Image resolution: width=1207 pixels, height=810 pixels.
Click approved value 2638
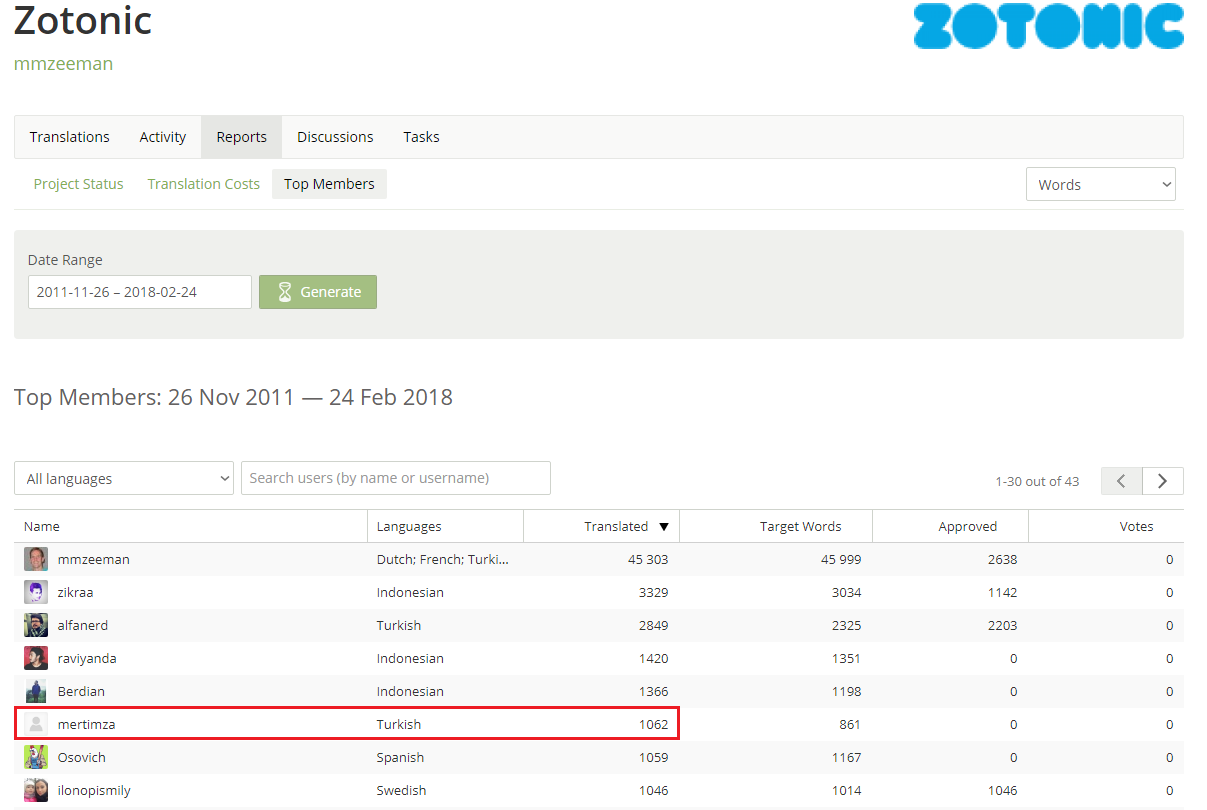point(1001,559)
